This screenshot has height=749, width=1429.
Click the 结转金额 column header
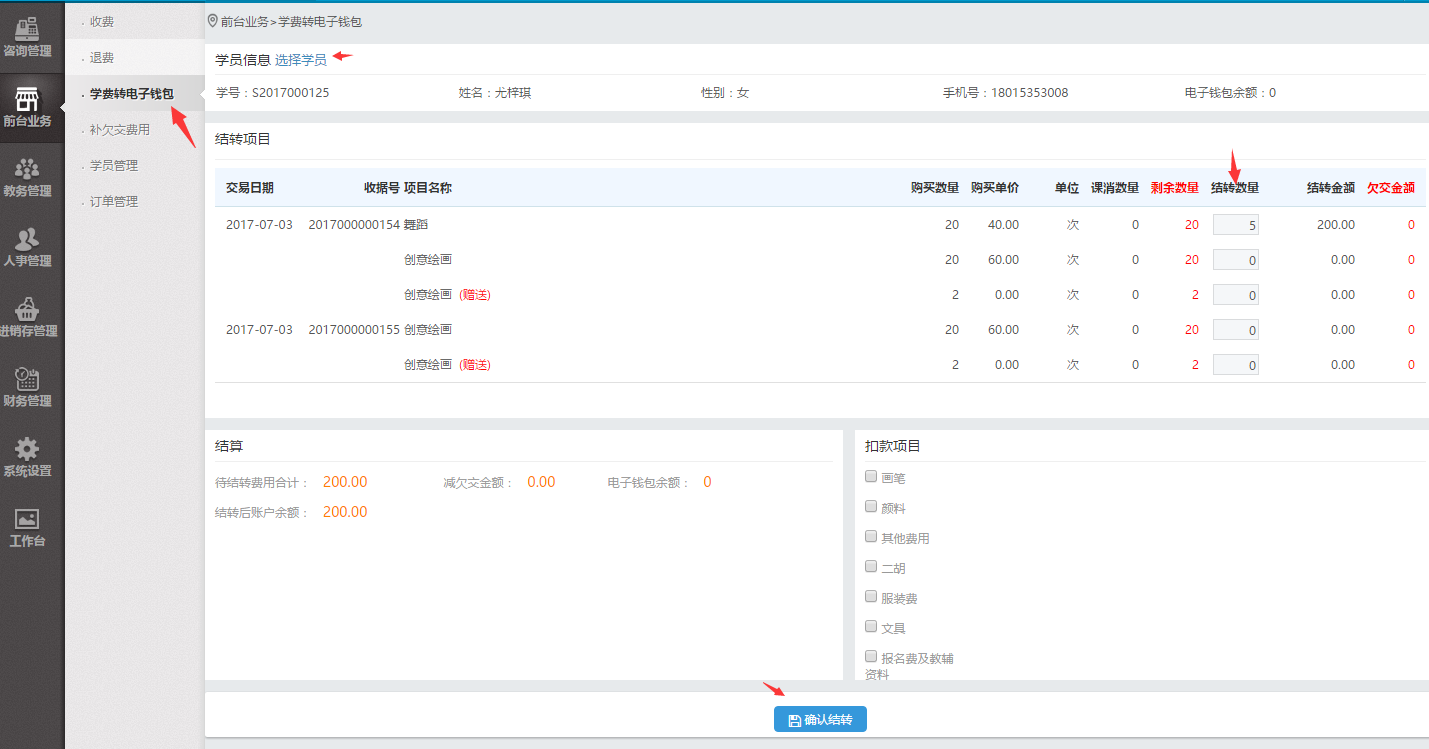(x=1331, y=188)
